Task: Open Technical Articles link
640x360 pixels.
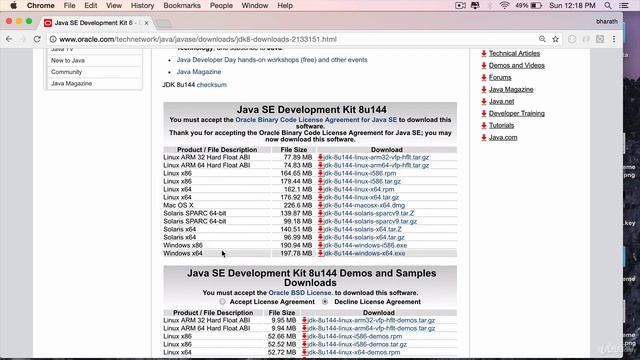Action: coord(514,53)
